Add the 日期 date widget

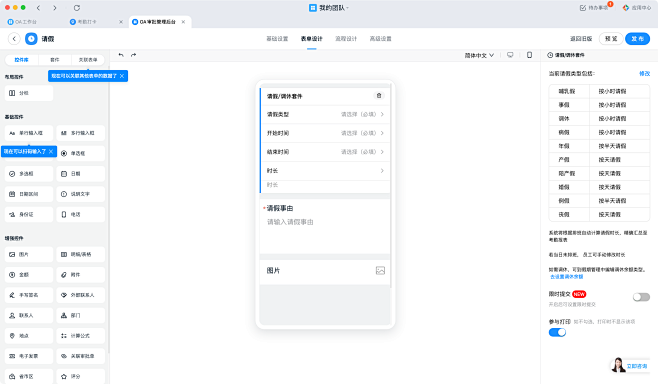(x=81, y=174)
